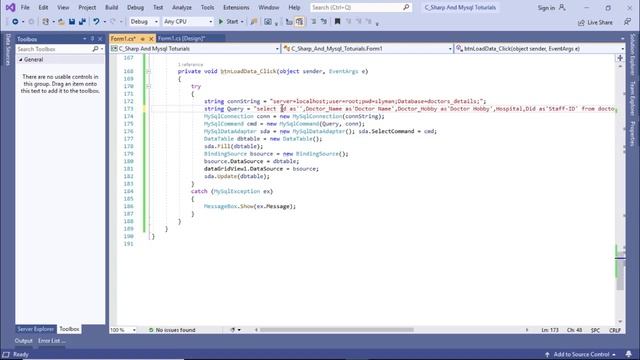The width and height of the screenshot is (640, 360).
Task: Click the horizontal scrollbar thumb below editor
Action: tap(337, 330)
